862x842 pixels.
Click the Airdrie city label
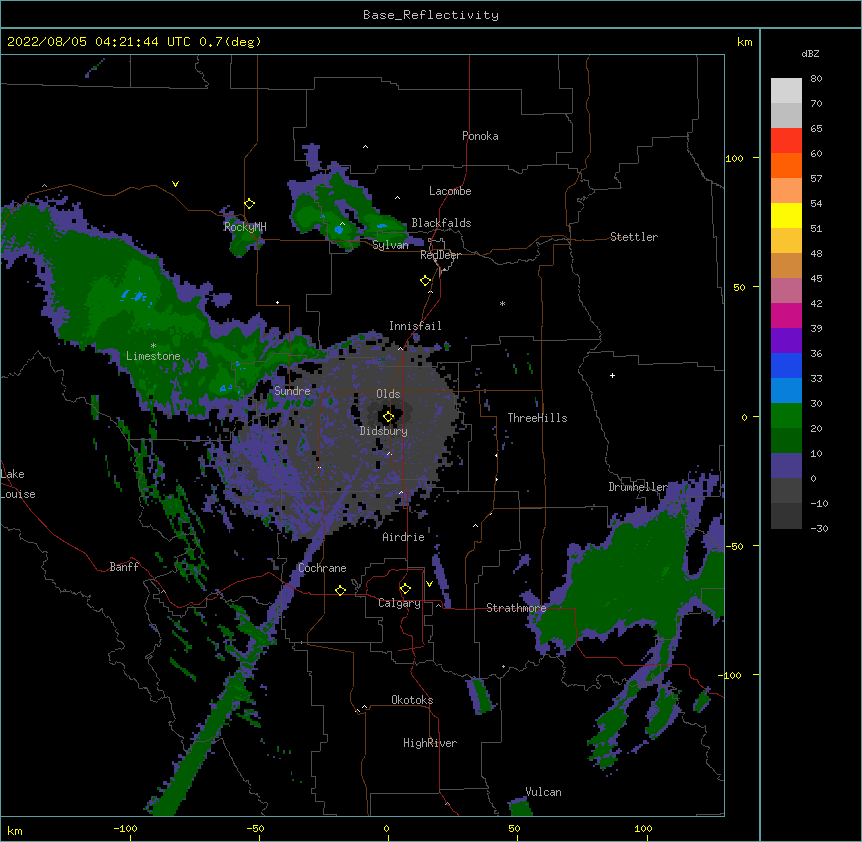coord(403,537)
